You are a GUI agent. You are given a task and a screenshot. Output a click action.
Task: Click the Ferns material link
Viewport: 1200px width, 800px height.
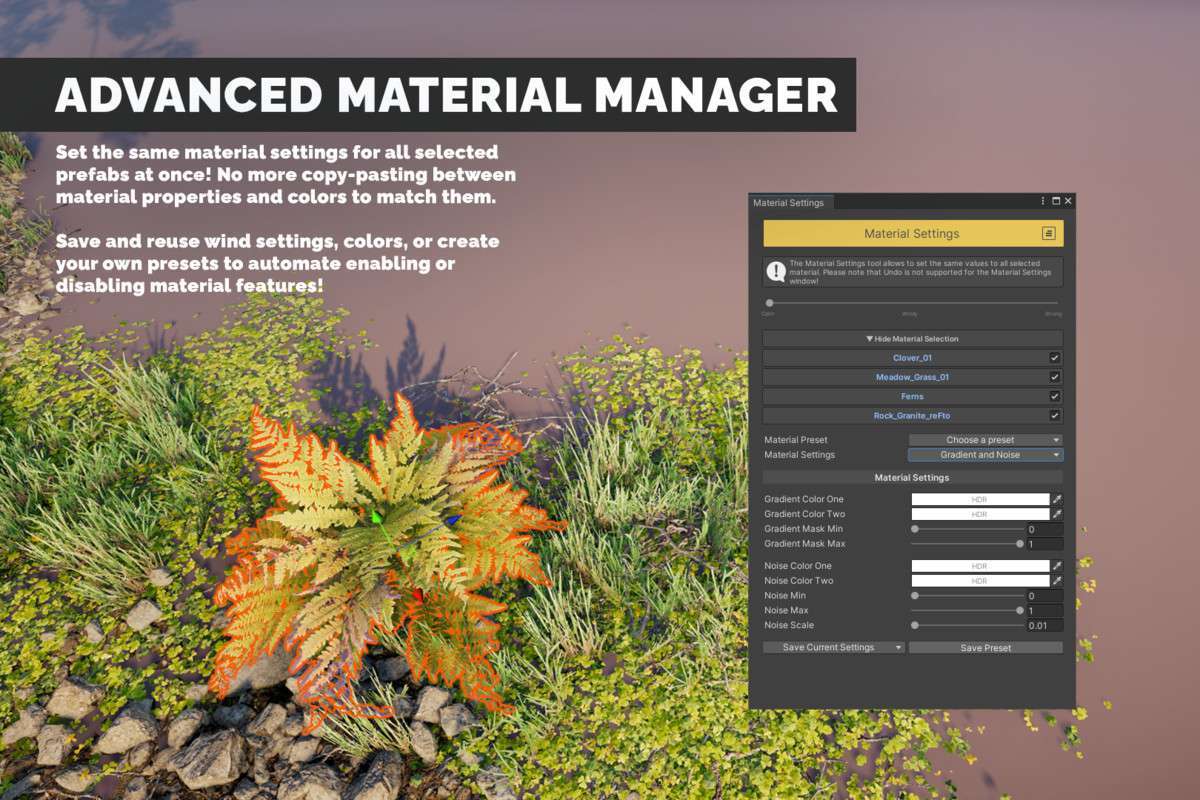point(912,397)
